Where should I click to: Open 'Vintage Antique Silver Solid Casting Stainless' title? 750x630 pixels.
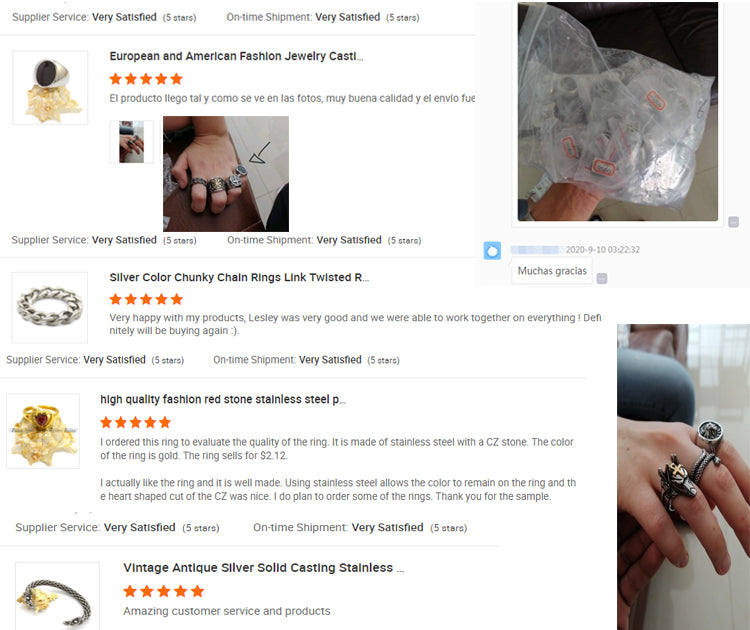click(264, 568)
